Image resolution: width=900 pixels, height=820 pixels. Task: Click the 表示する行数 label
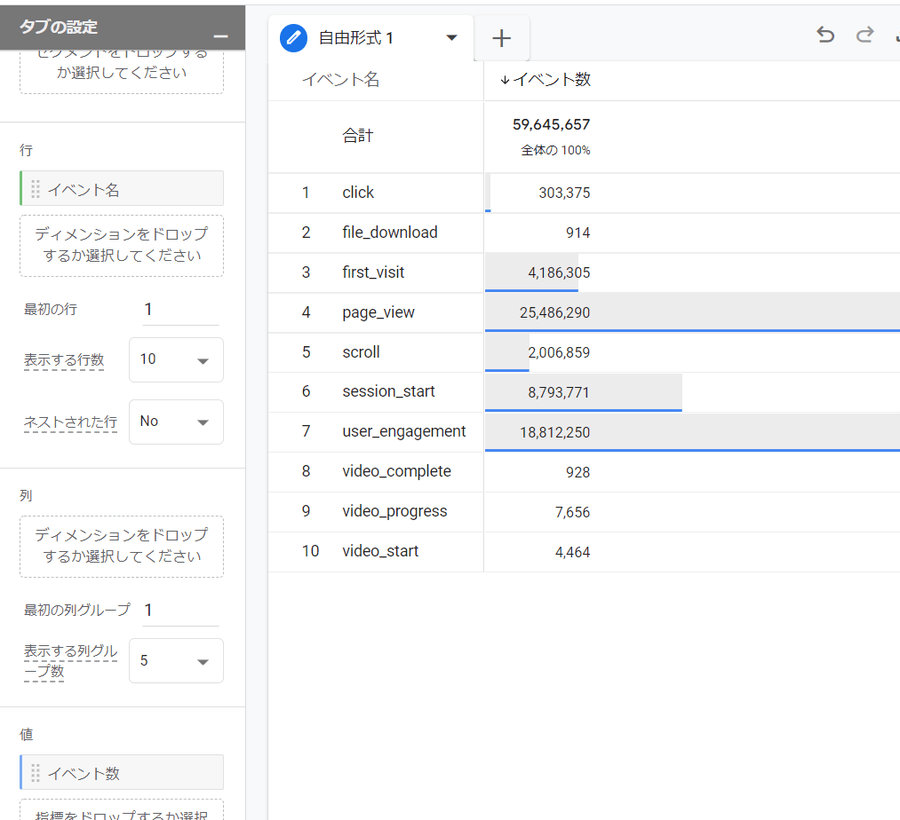pyautogui.click(x=64, y=360)
